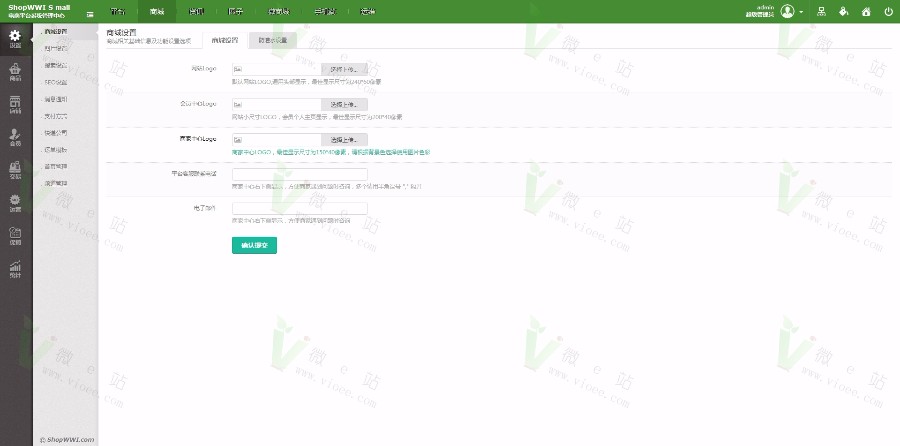Open the Members section person icon
900x446 pixels.
(15, 137)
